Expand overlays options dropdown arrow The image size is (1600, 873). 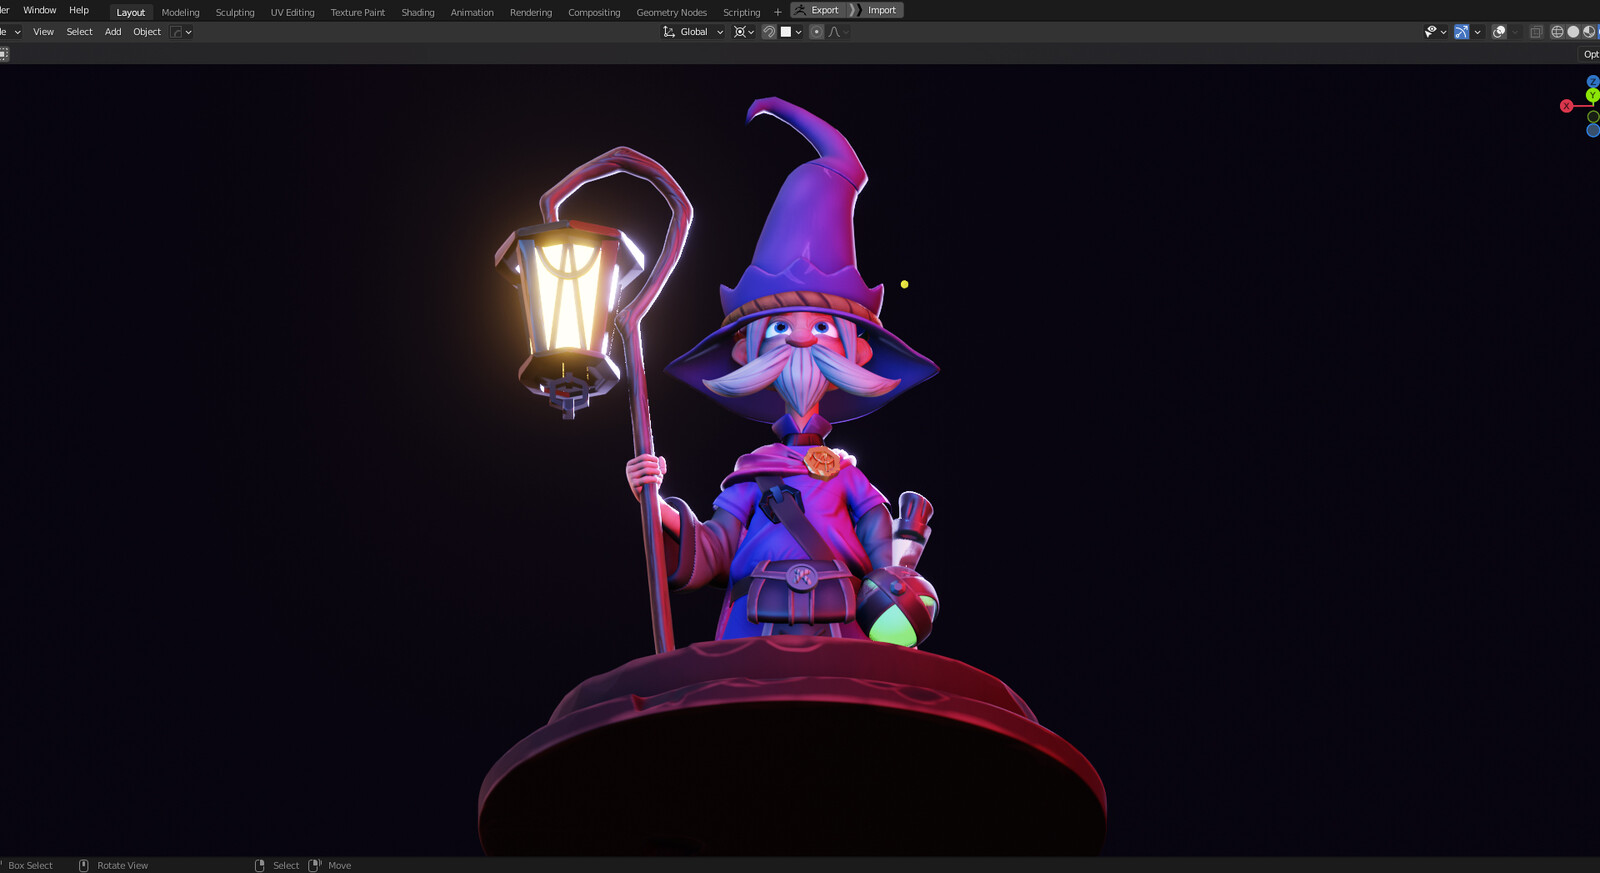click(1515, 32)
